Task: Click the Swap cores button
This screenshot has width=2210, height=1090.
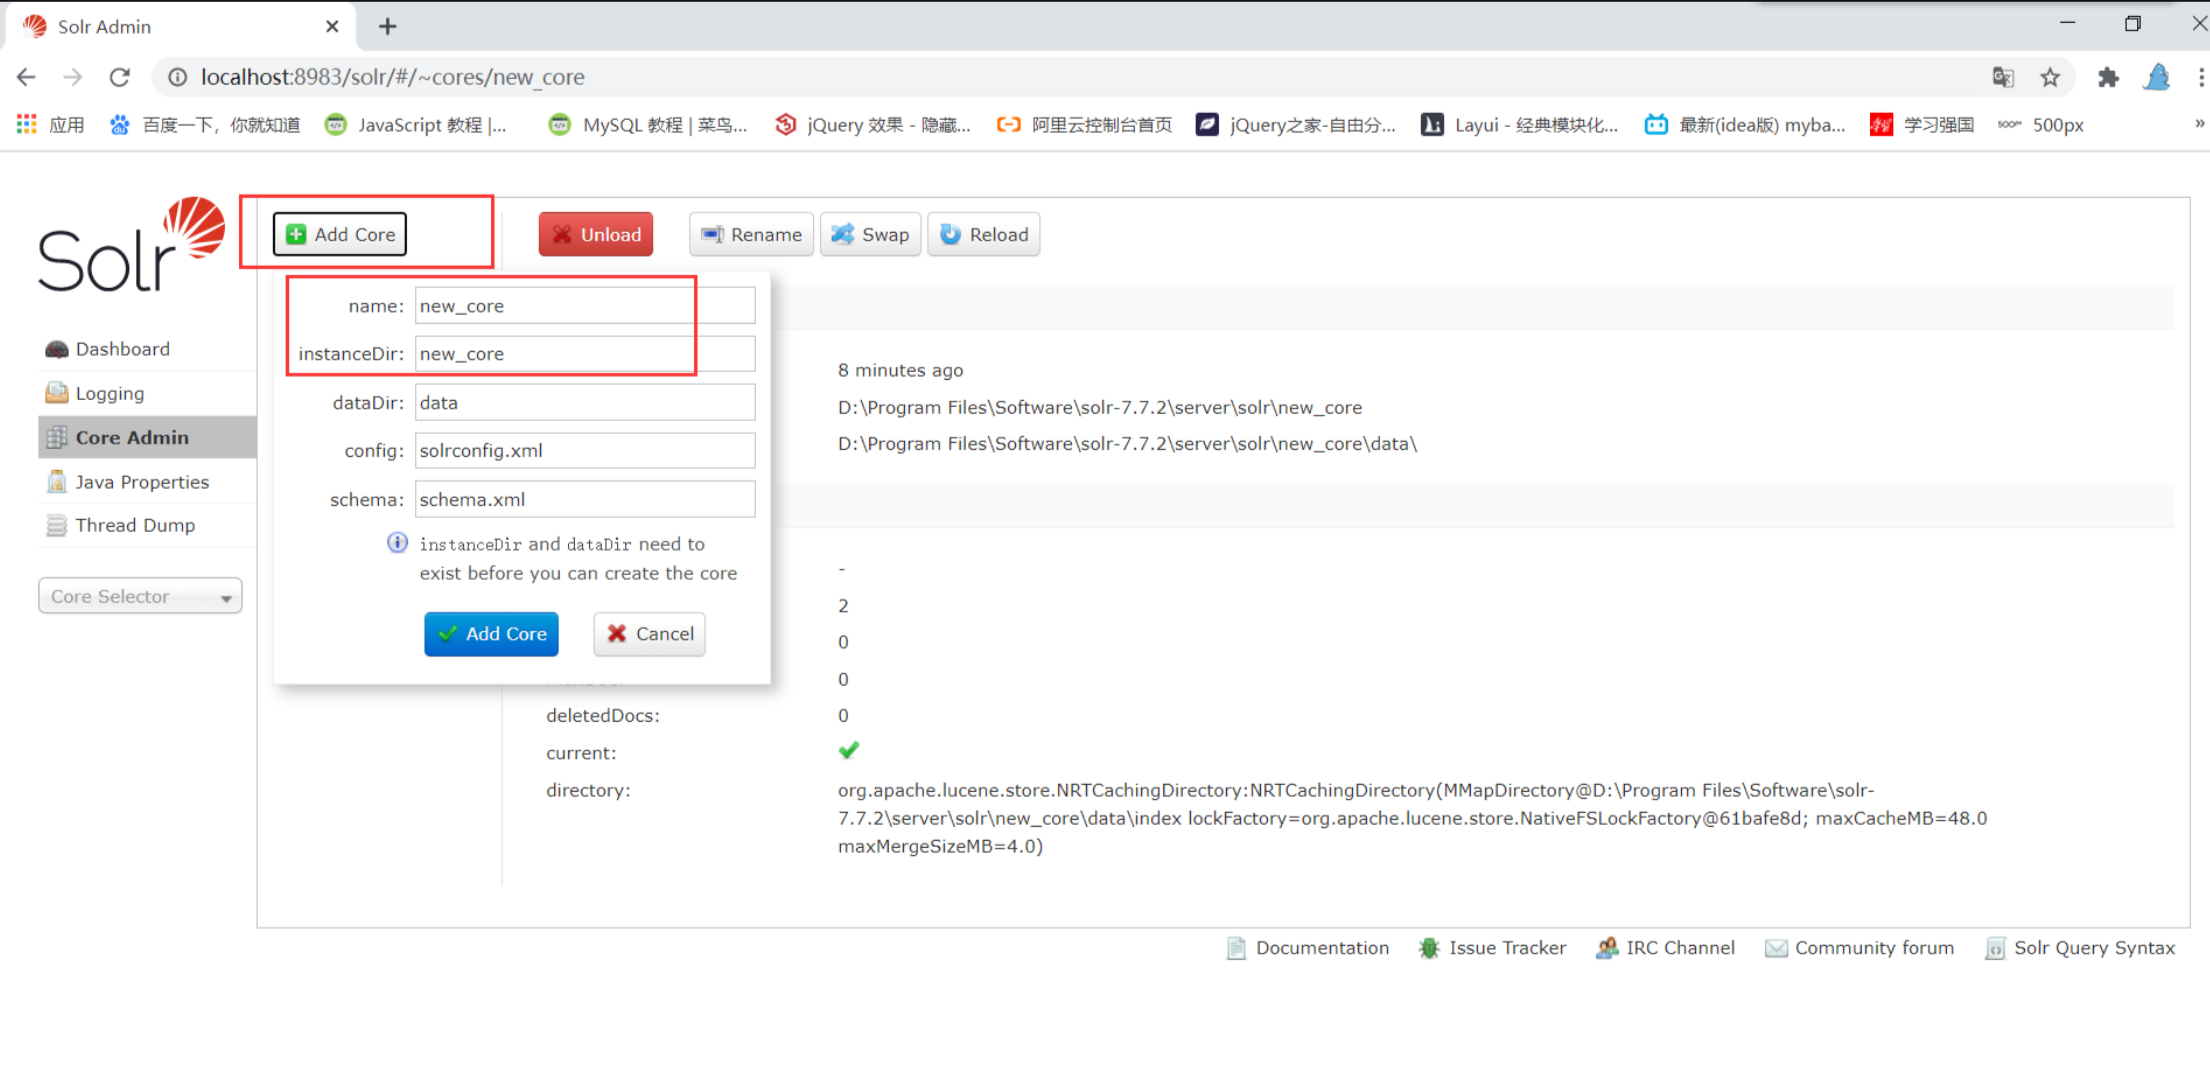Action: pos(870,234)
